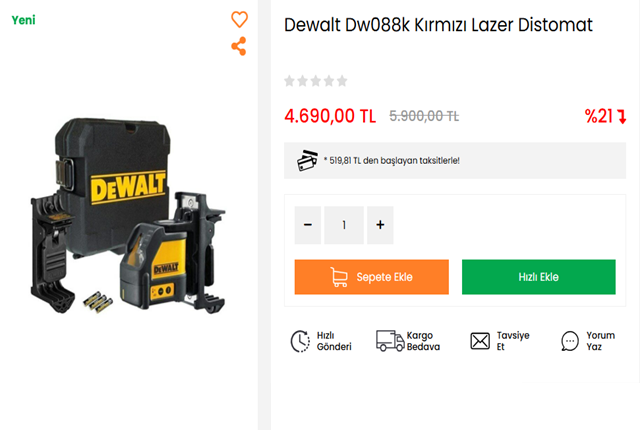Click the Kargo Bedava truck icon
The width and height of the screenshot is (640, 430).
390,341
